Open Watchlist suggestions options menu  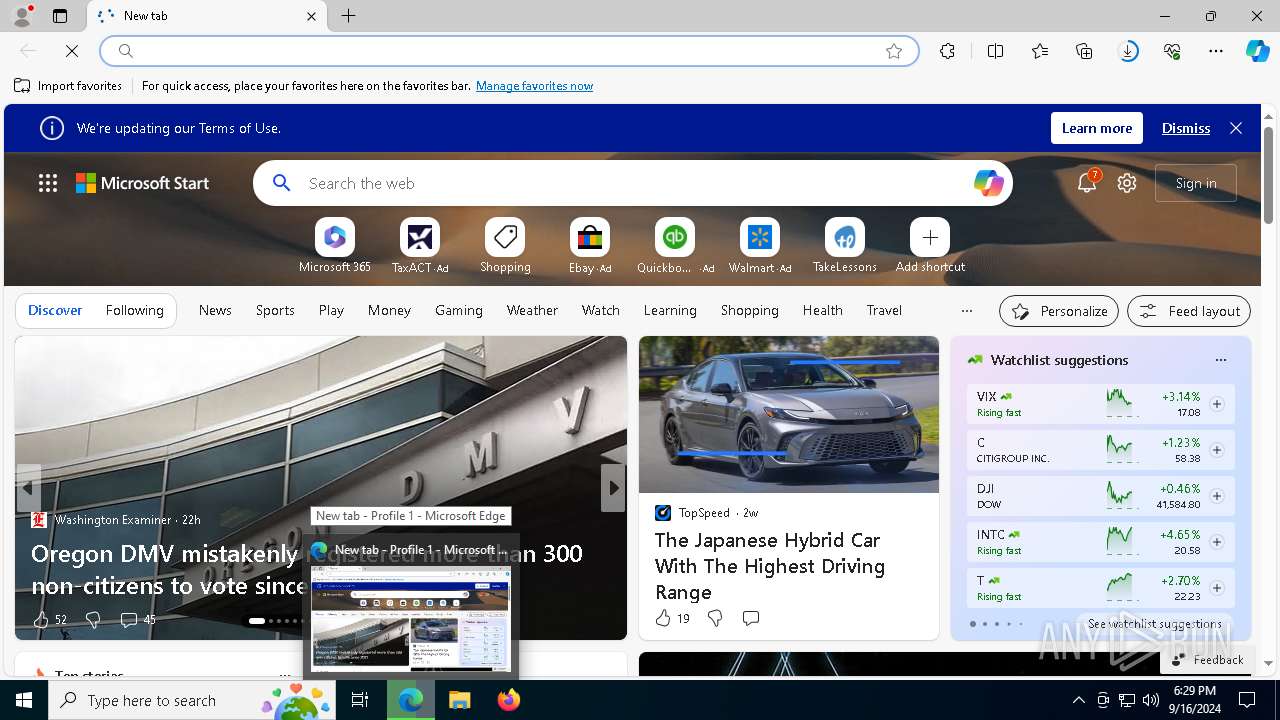[1220, 360]
